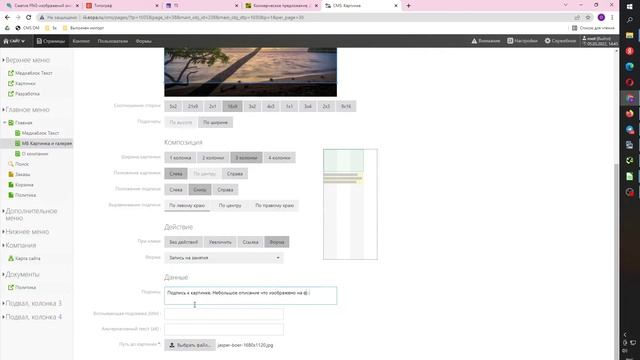The image size is (640, 360).
Task: Open the Страницы menu
Action: 51,41
